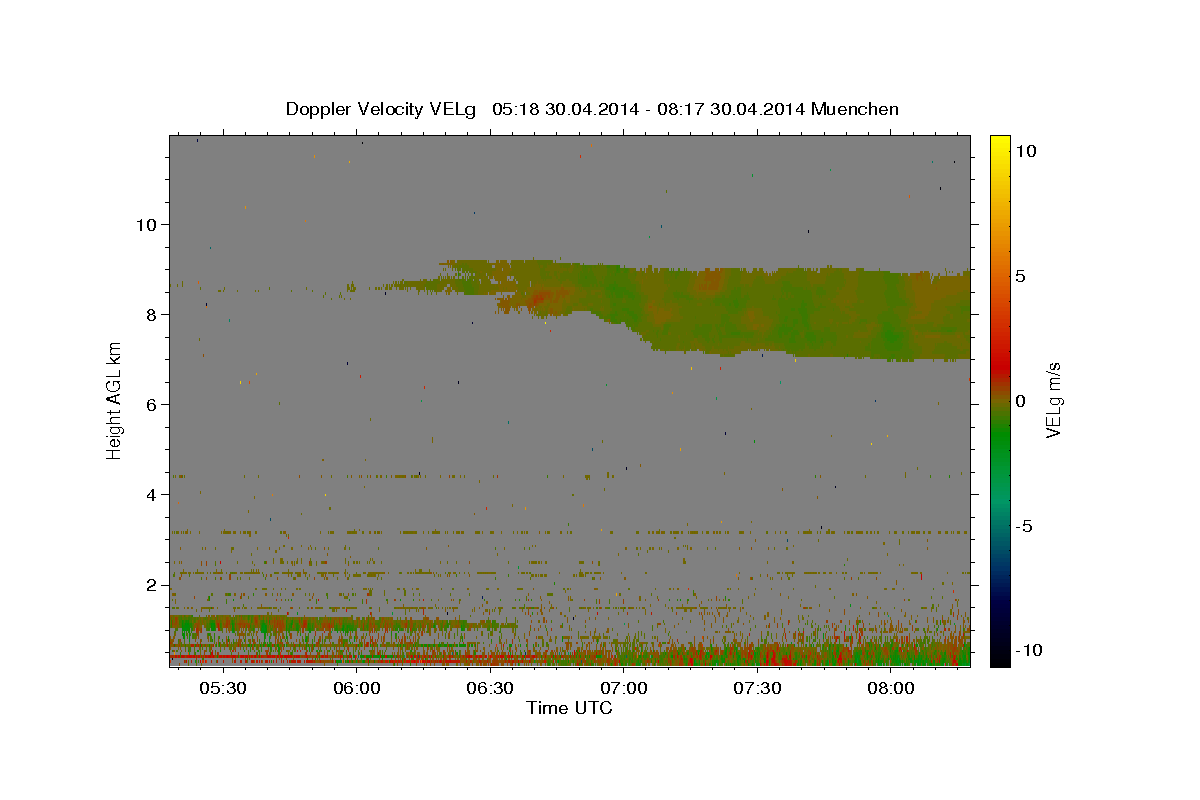
Task: Click the plot title 'Doppler Velocity VELg'
Action: (381, 109)
